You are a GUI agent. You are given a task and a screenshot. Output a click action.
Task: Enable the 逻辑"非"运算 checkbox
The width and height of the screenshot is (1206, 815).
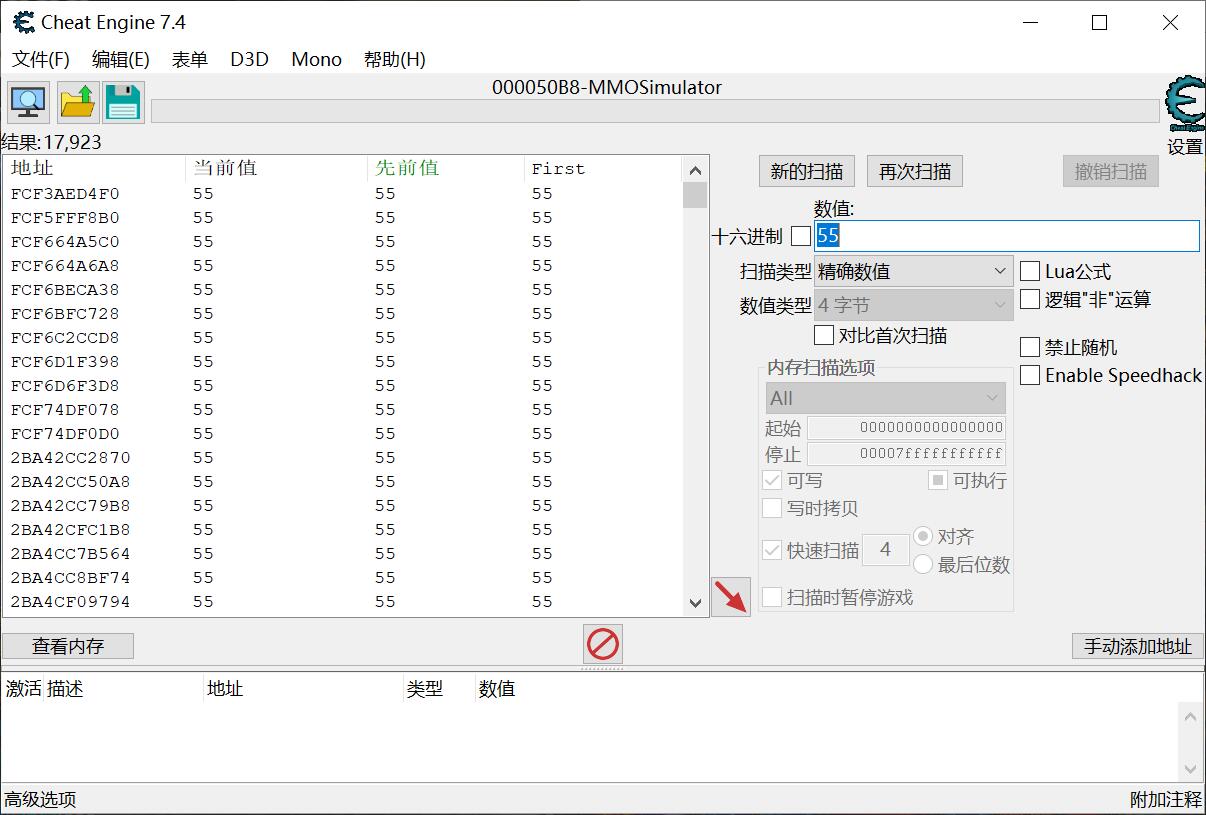(1029, 299)
